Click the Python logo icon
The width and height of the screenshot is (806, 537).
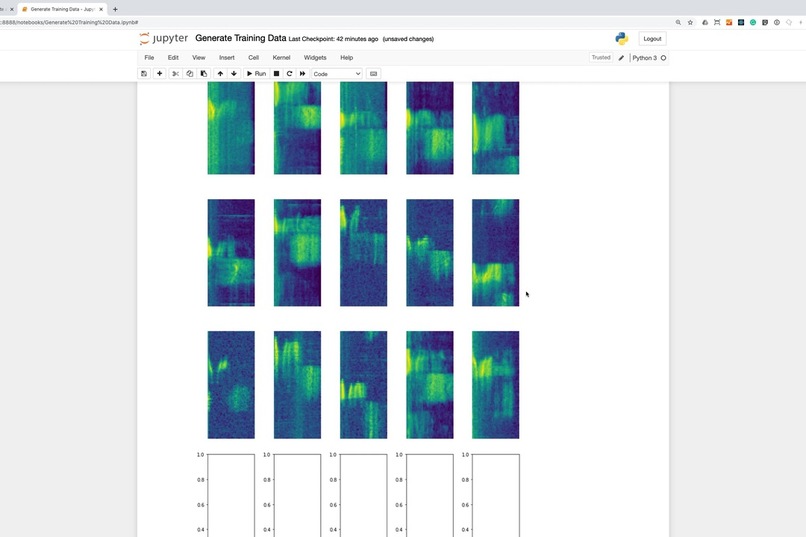[621, 39]
